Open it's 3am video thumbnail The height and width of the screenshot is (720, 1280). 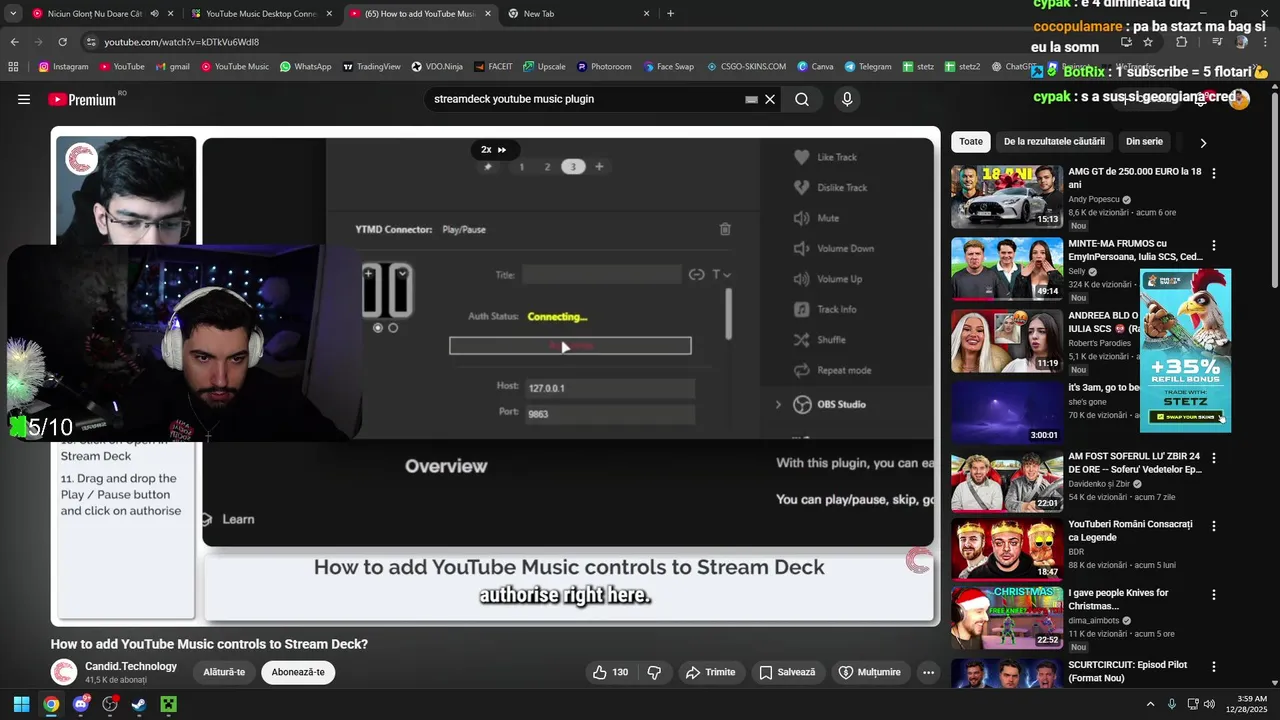[1006, 412]
